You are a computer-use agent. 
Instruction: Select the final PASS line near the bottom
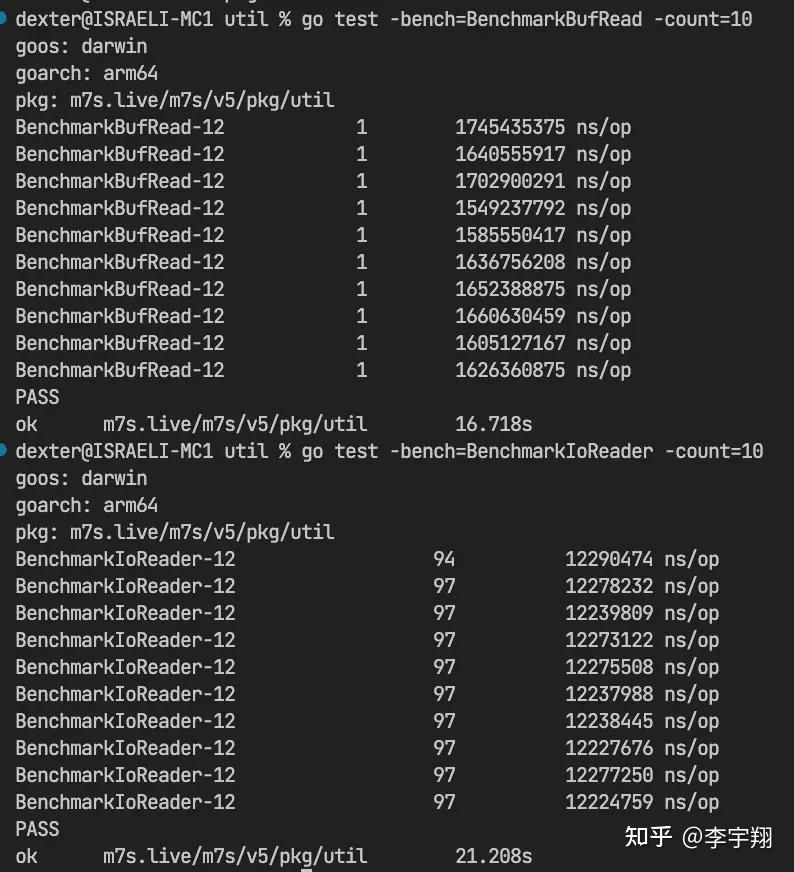pos(38,829)
